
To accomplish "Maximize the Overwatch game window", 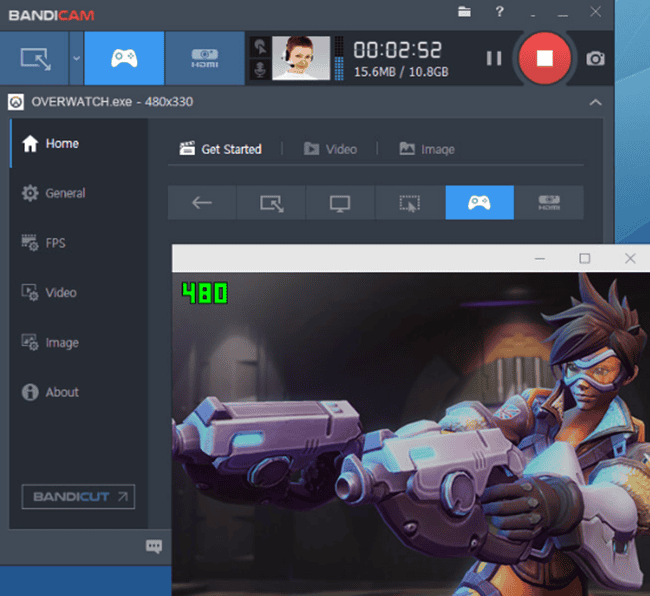I will 585,259.
